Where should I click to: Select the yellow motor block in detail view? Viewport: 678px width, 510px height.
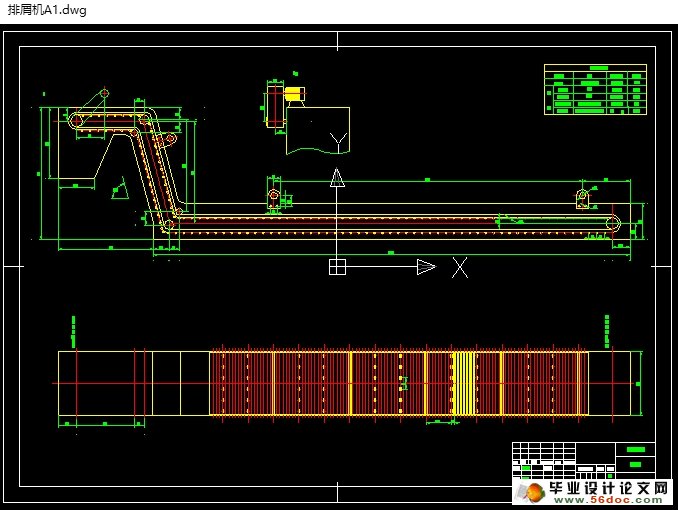click(294, 95)
